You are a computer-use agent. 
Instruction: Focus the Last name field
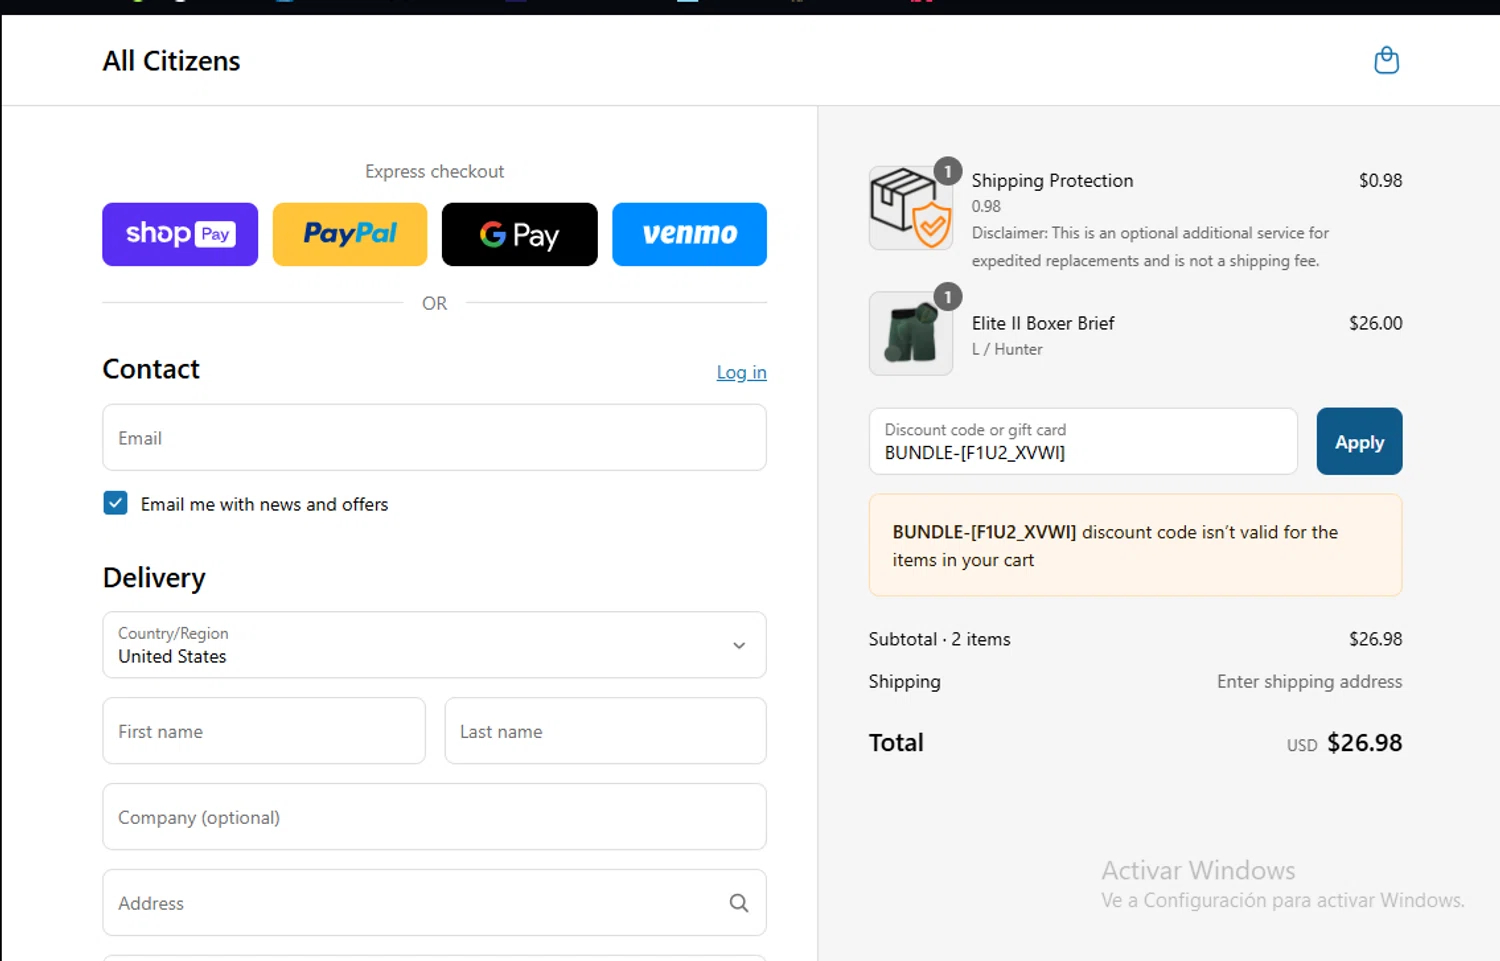click(x=605, y=731)
